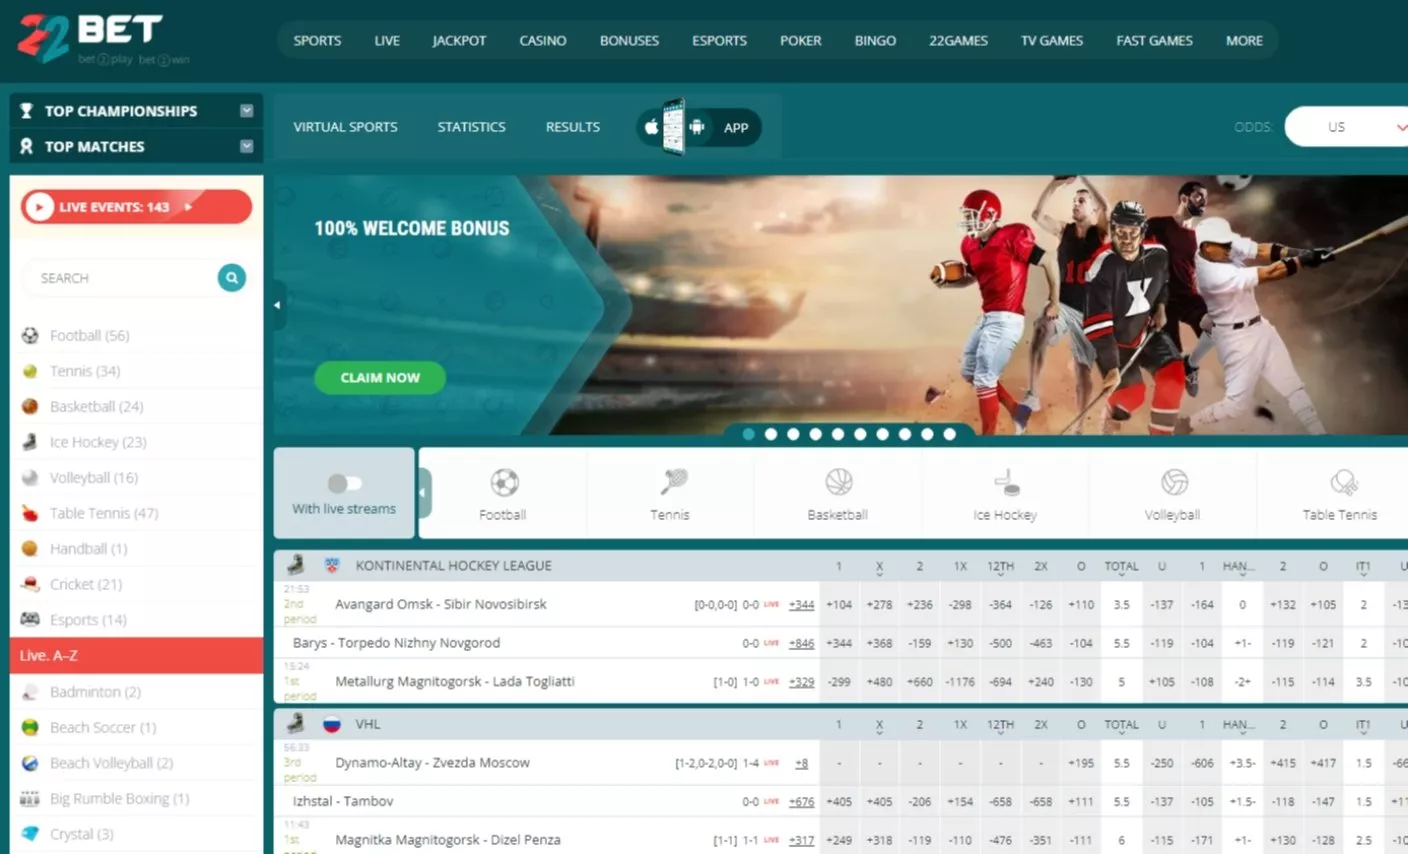Expand the Top Matches section

[x=246, y=147]
